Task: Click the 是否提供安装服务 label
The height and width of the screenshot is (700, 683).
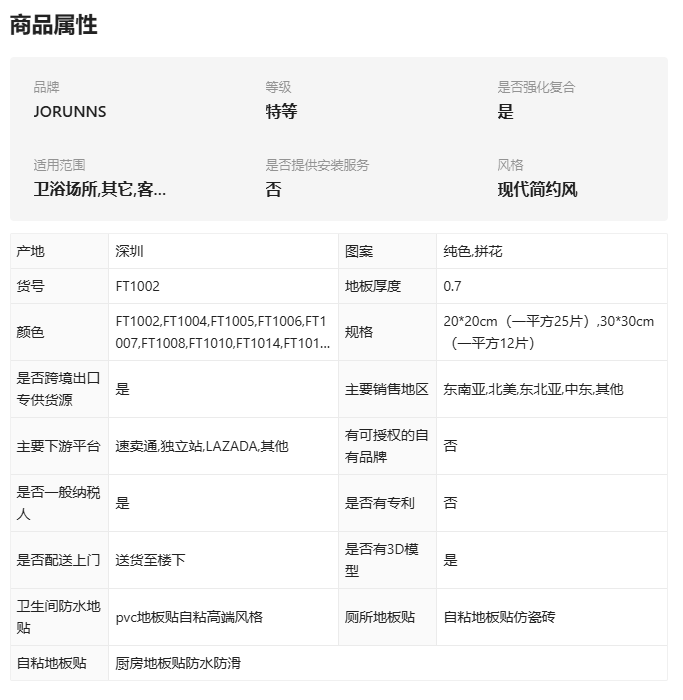Action: point(317,165)
